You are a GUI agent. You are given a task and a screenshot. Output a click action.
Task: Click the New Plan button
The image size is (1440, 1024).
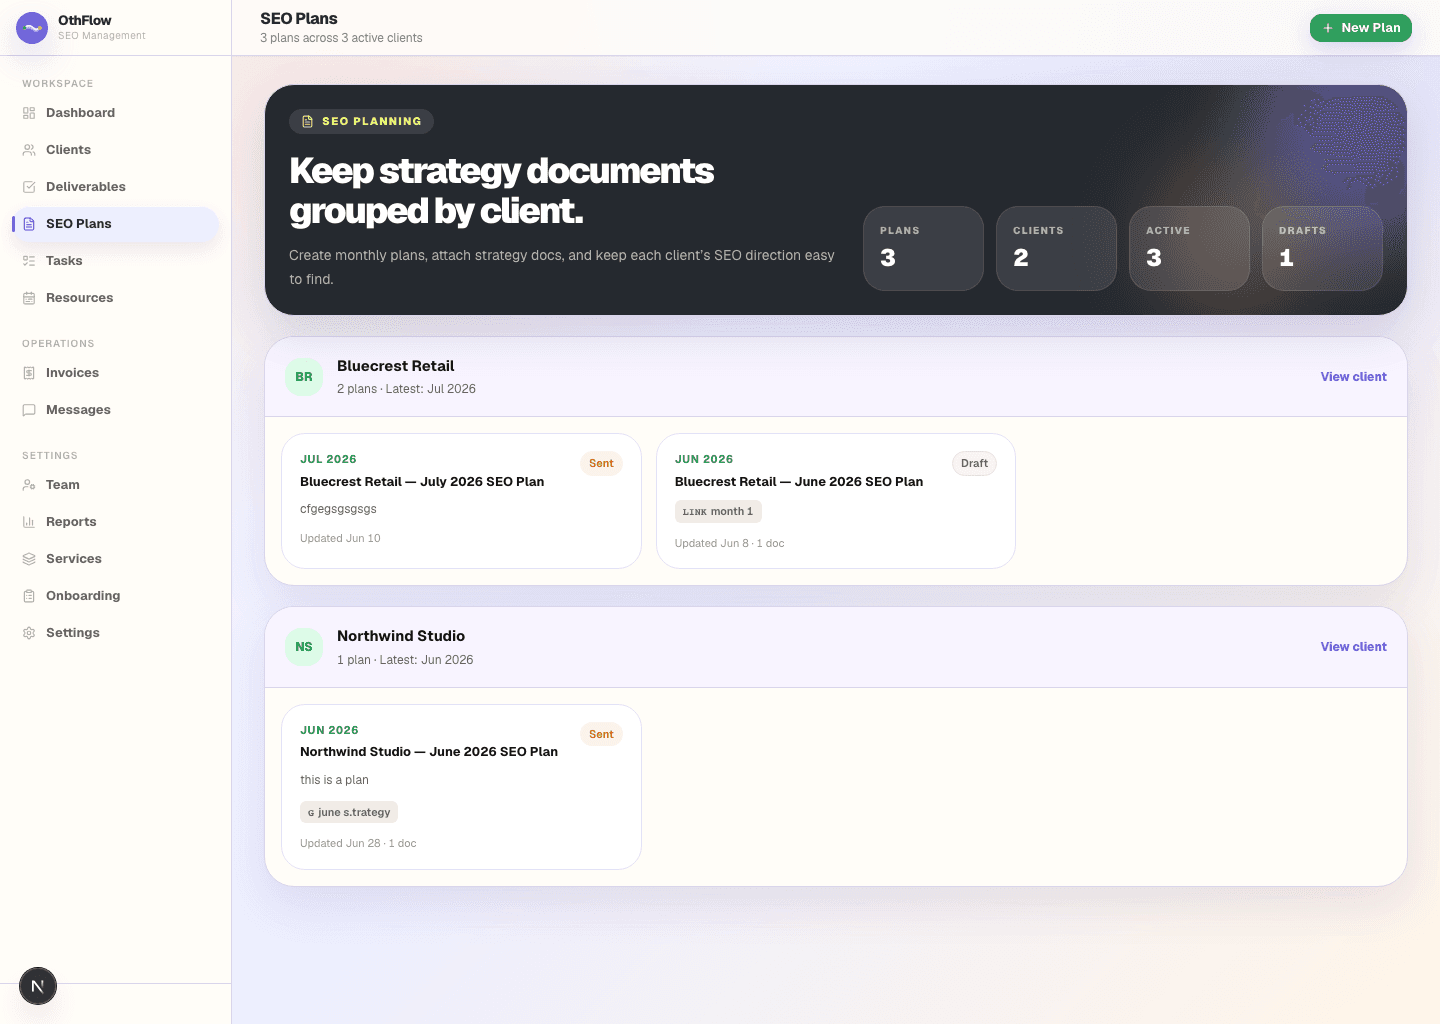point(1361,28)
